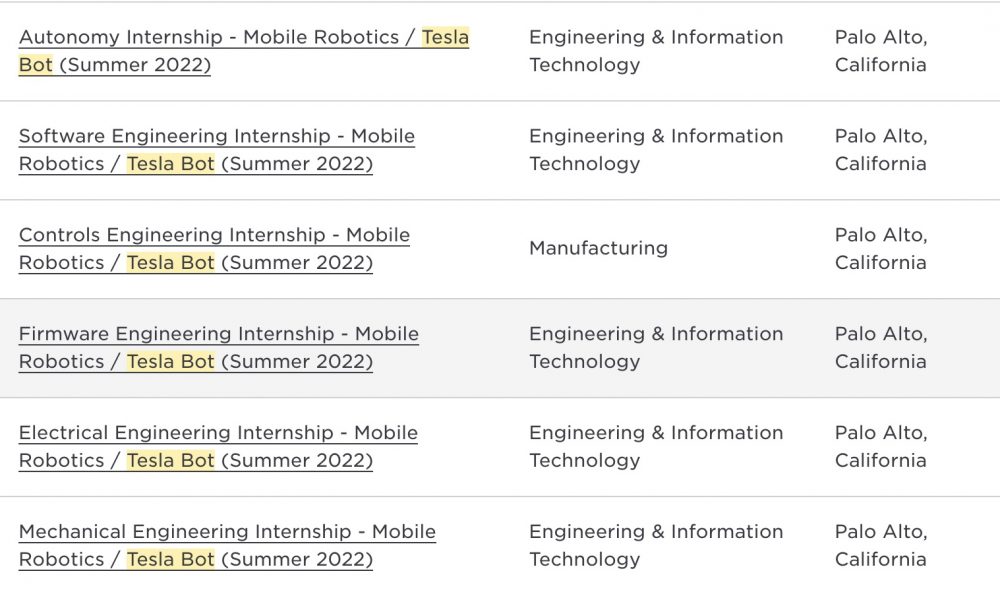Click the Electrical row's Engineering & Information Technology text

coord(656,446)
